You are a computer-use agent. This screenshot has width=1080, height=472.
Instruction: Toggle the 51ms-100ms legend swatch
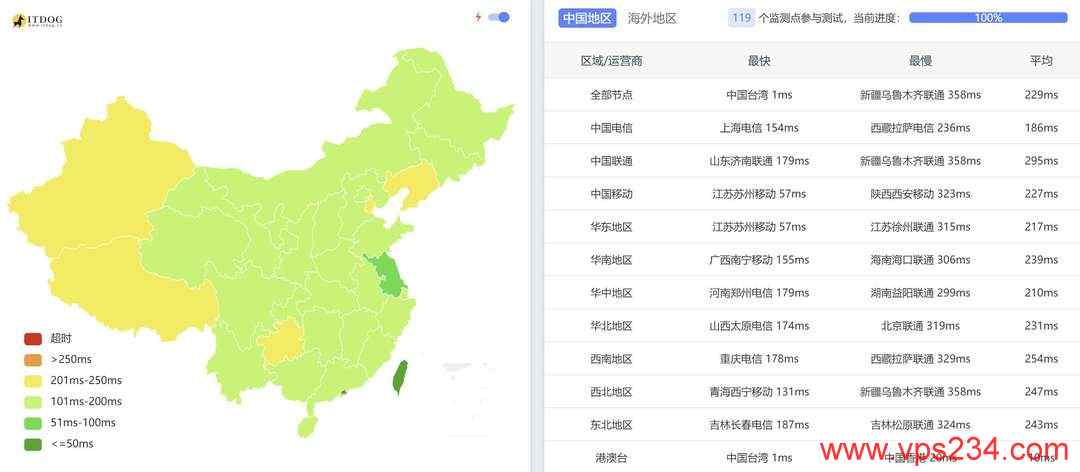pos(33,422)
